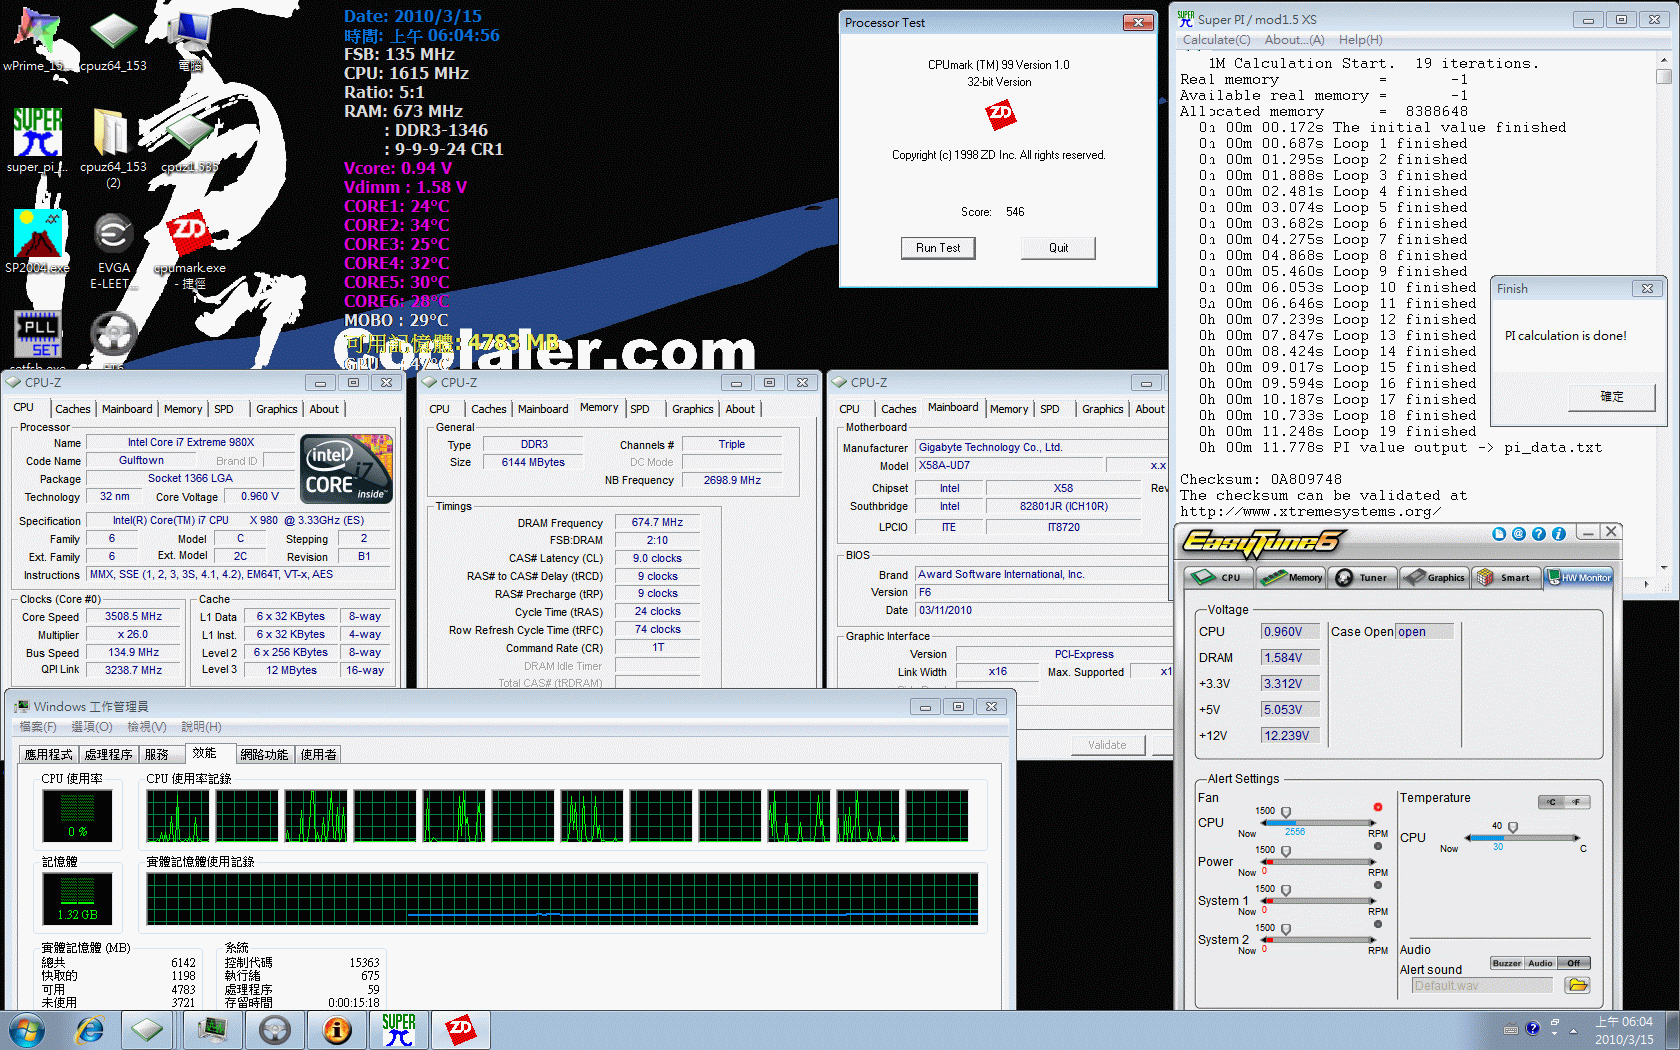
Task: Click About...(A) in Super PI menu bar
Action: (1294, 40)
